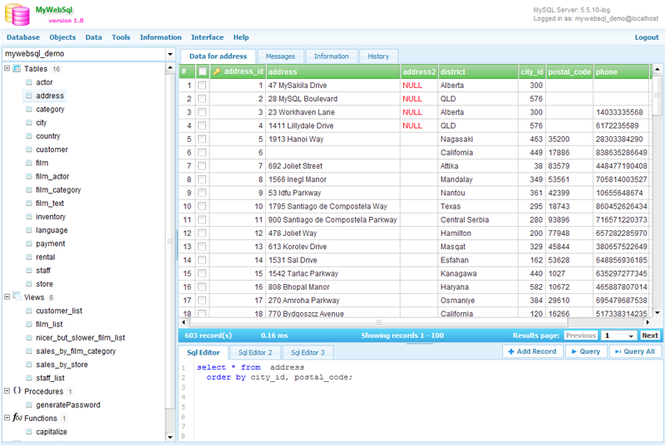Click the table icon next to film_text
The height and width of the screenshot is (446, 665).
click(x=28, y=203)
